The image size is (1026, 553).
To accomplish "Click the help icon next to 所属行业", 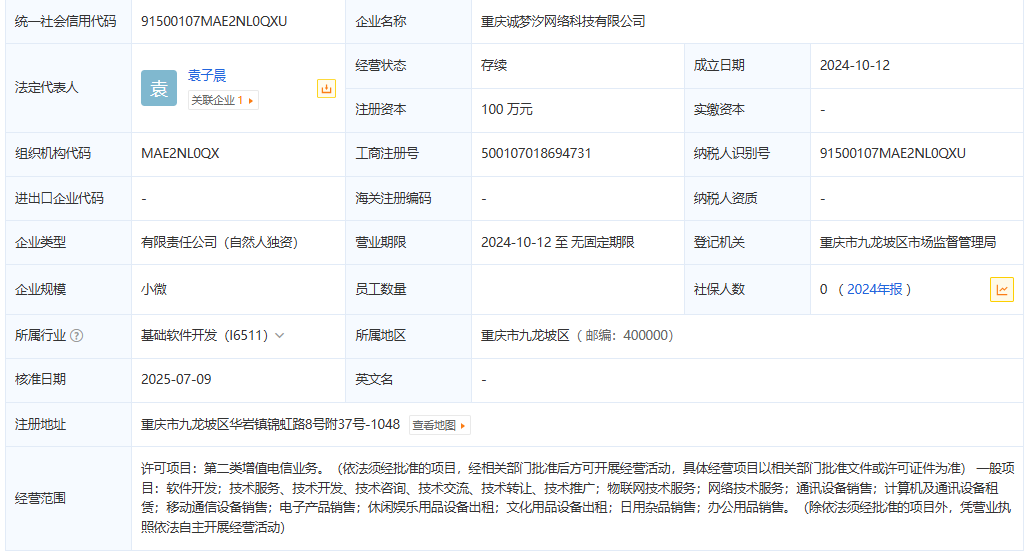I will [77, 336].
